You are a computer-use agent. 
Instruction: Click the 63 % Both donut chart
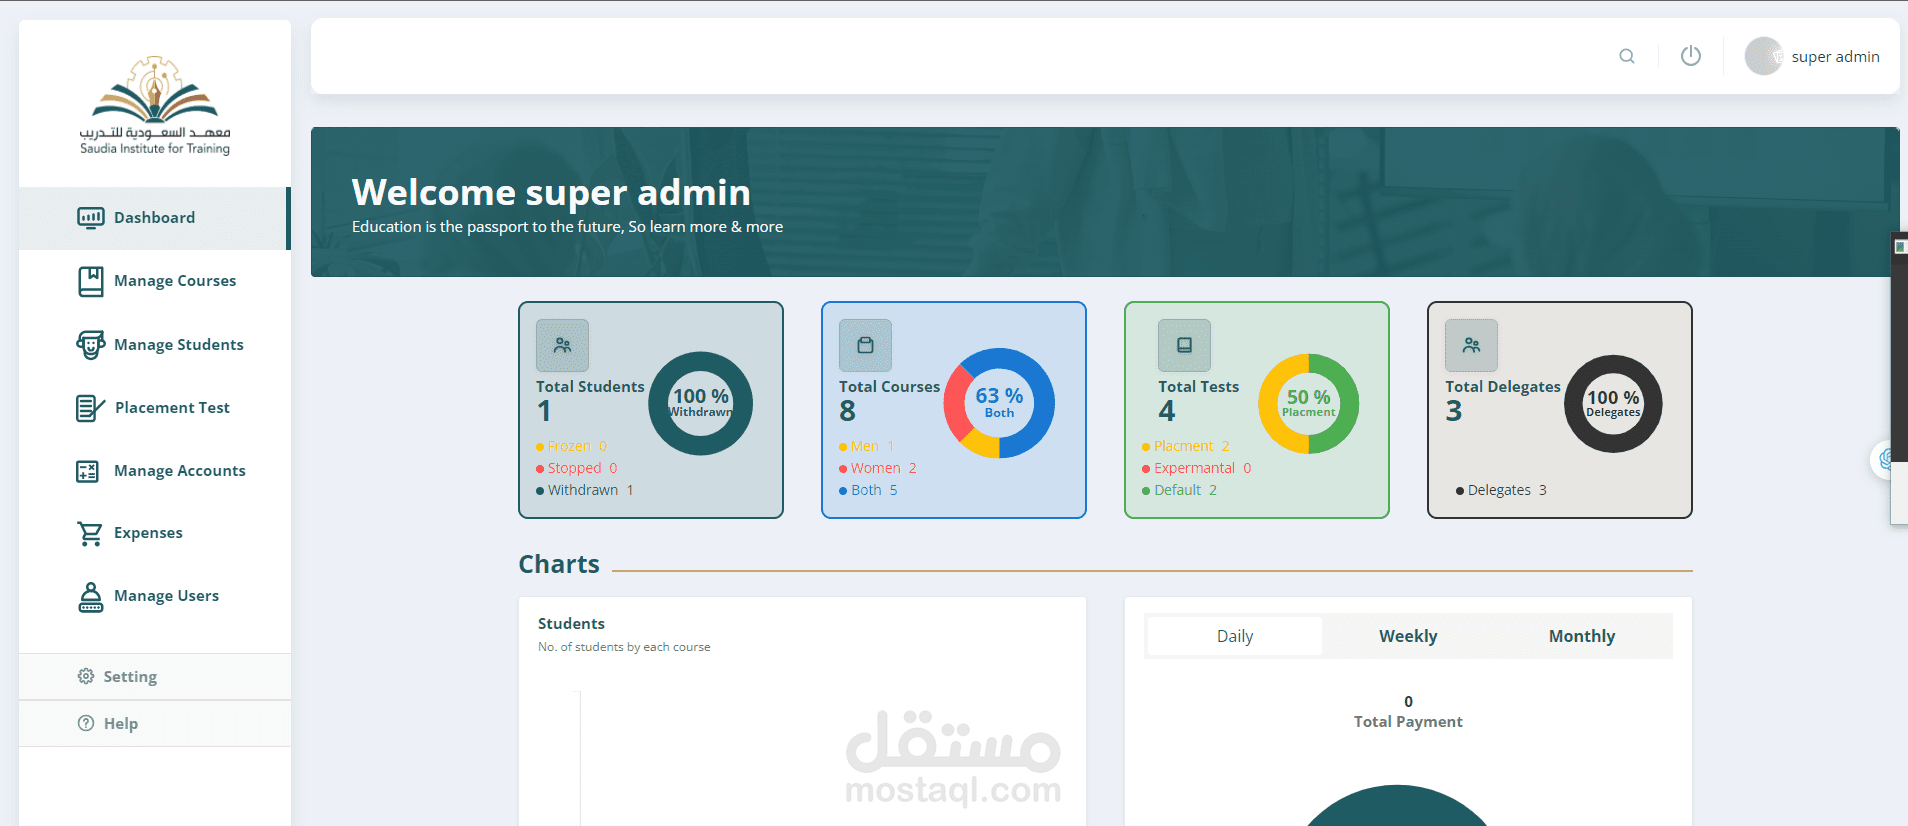point(999,403)
